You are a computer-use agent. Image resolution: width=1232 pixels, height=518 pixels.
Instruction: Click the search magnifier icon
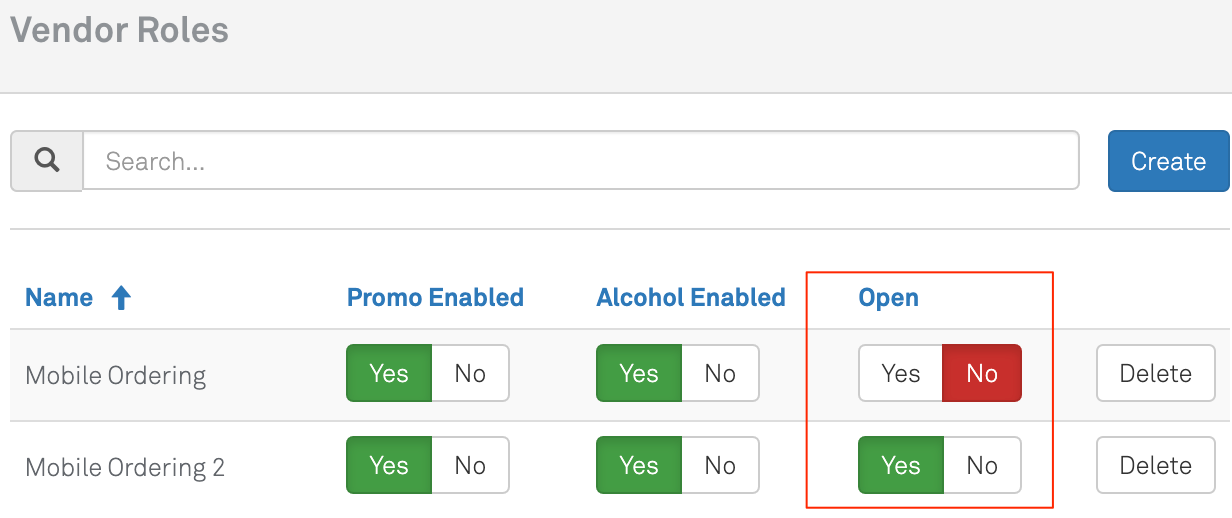pyautogui.click(x=46, y=161)
